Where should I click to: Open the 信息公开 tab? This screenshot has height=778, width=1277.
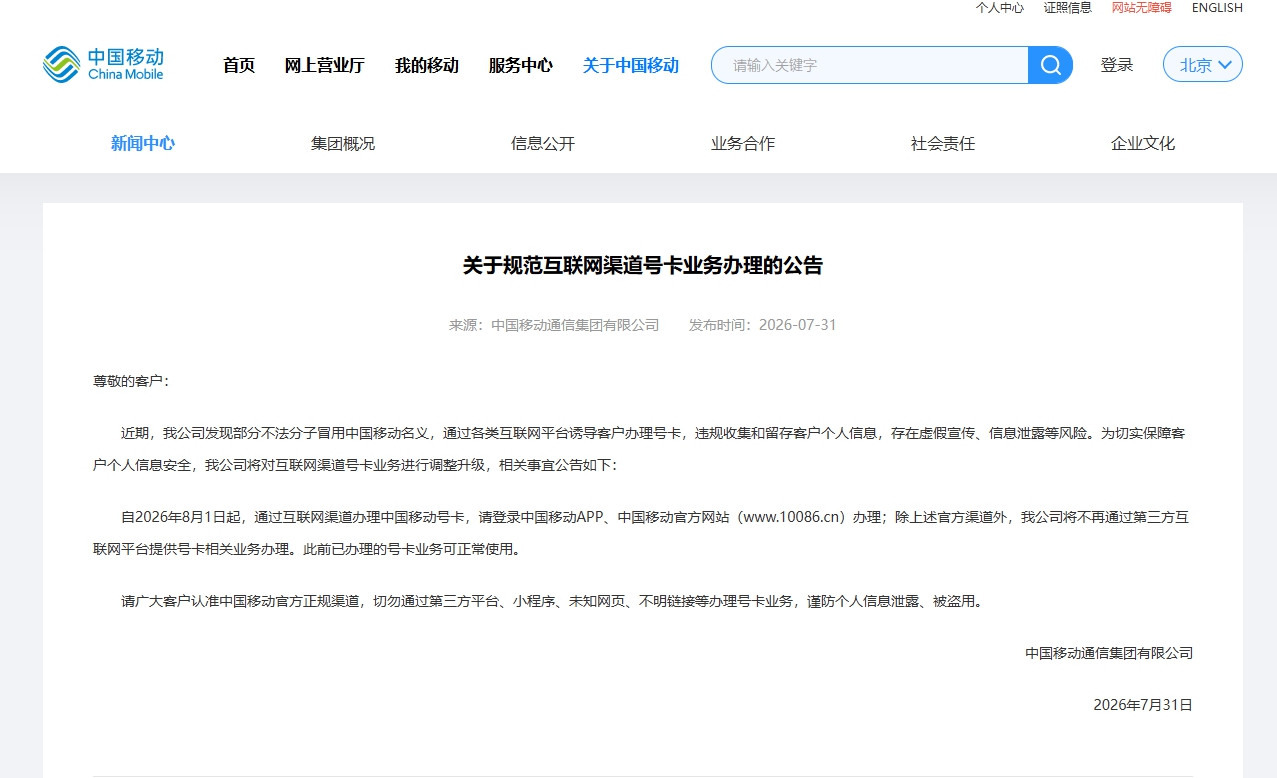543,143
